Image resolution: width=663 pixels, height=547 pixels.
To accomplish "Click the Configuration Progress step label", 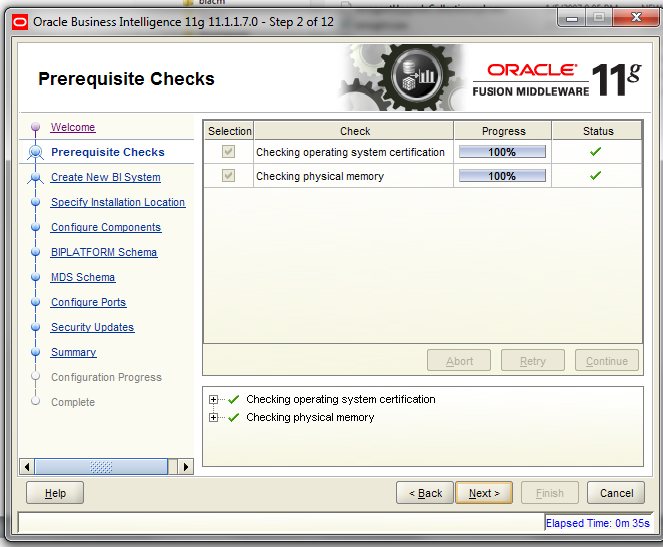I will [106, 377].
